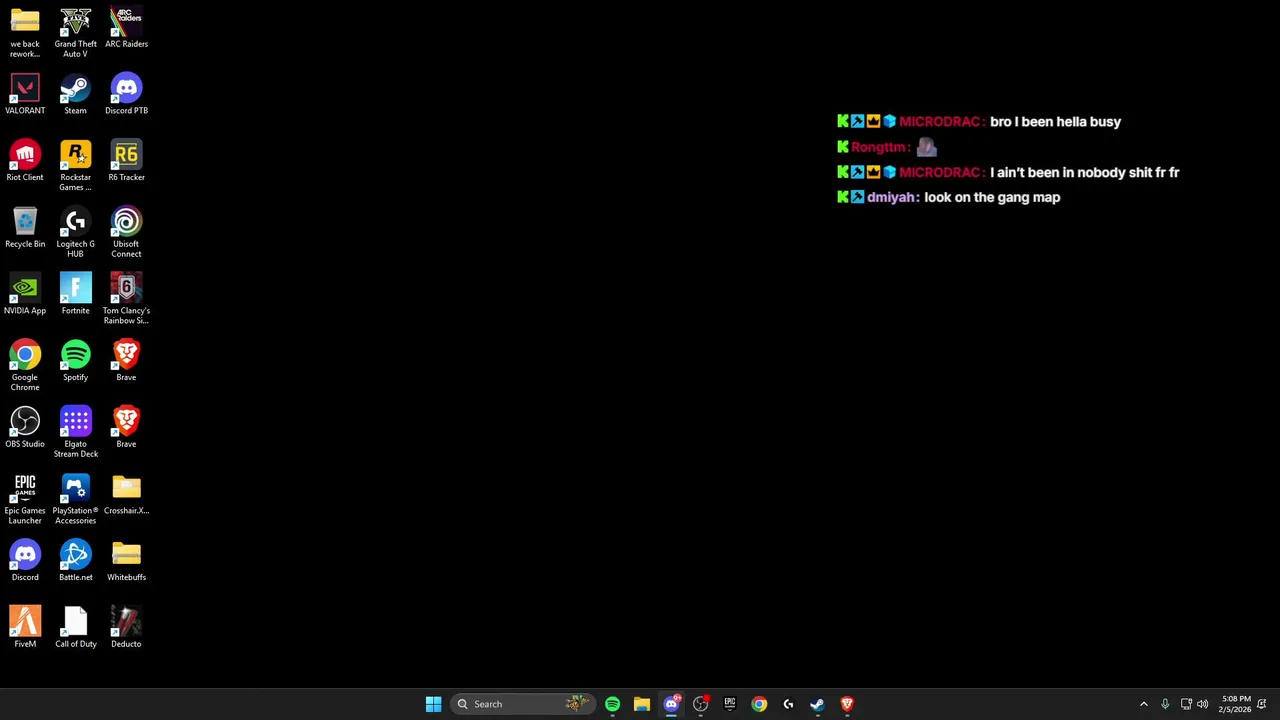This screenshot has height=720, width=1280.
Task: Open the notifications bell icon
Action: [x=1262, y=704]
